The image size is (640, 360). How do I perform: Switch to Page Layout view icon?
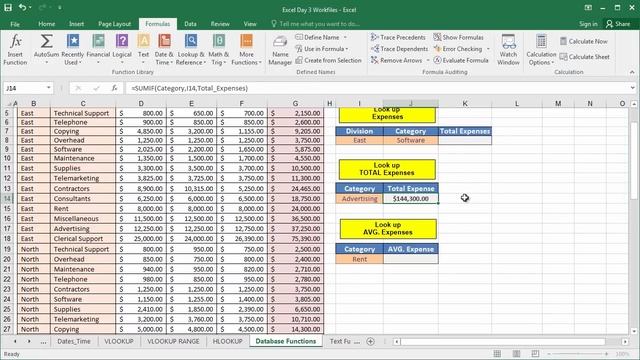516,353
